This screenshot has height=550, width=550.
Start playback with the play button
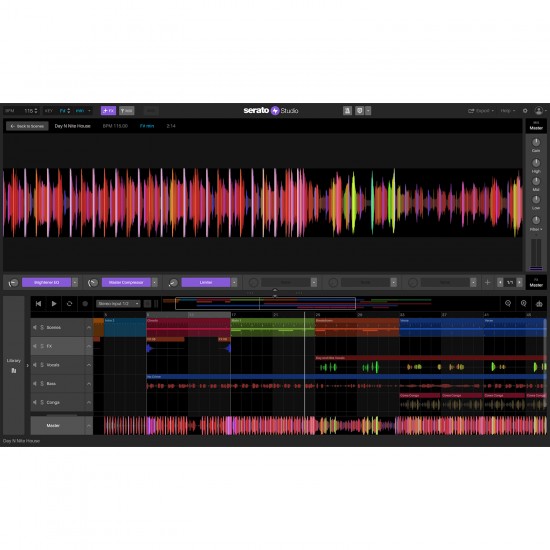tap(54, 304)
